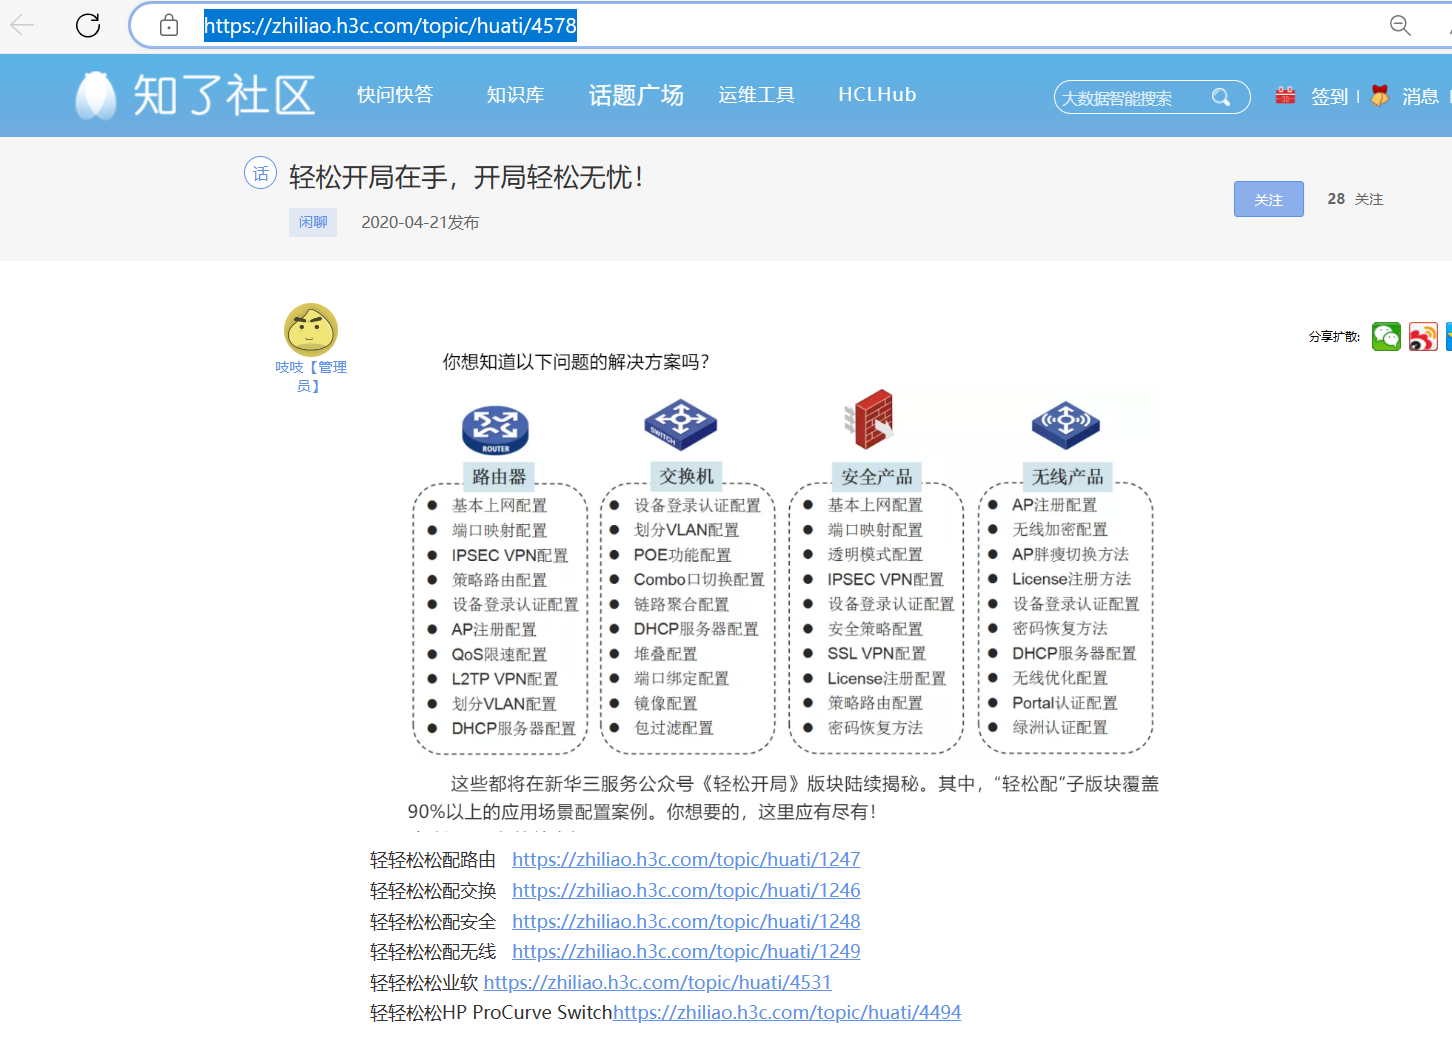
Task: Open link topic/huati/1248 for 配安全
Action: pos(686,921)
